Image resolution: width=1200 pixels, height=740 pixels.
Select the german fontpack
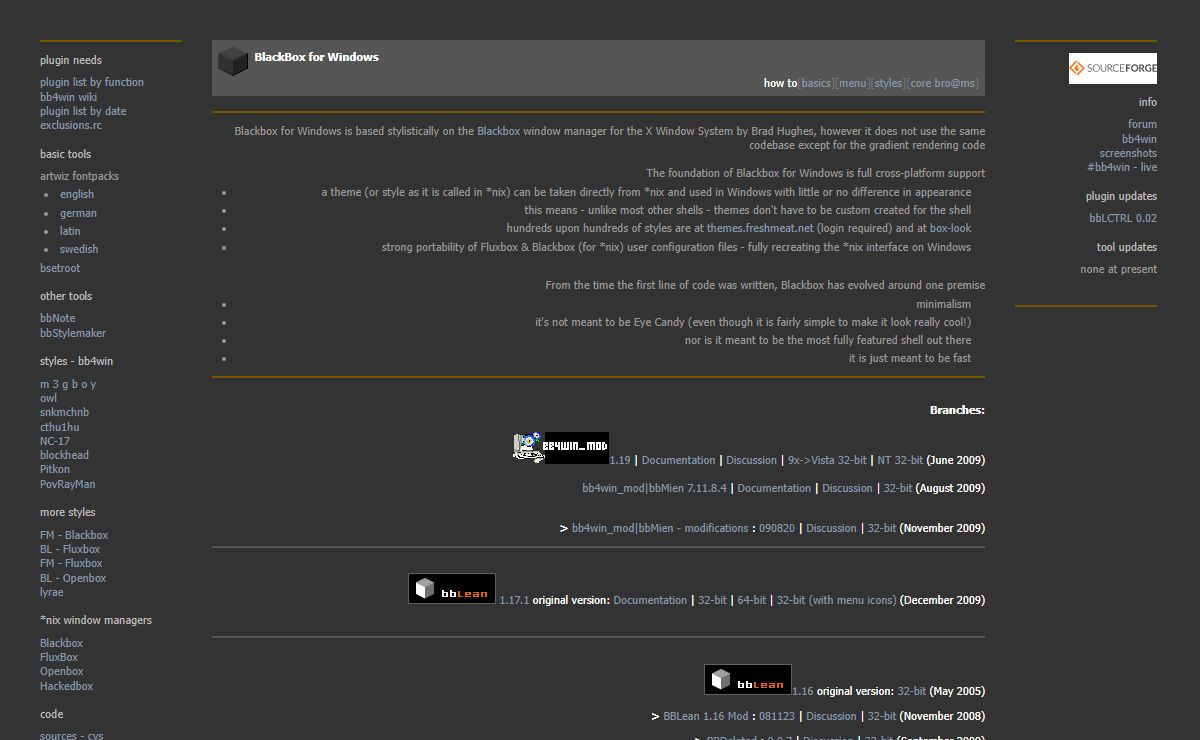coord(78,213)
